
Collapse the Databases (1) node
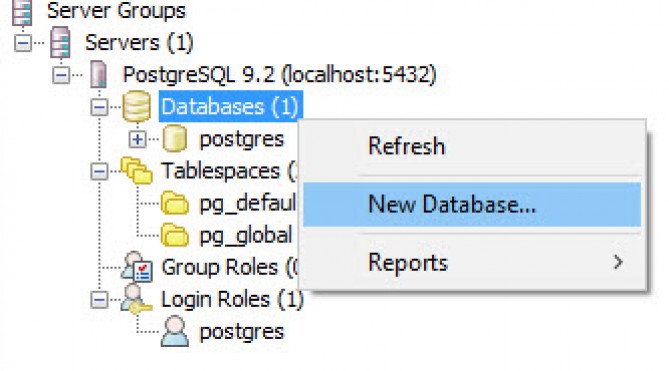point(99,107)
